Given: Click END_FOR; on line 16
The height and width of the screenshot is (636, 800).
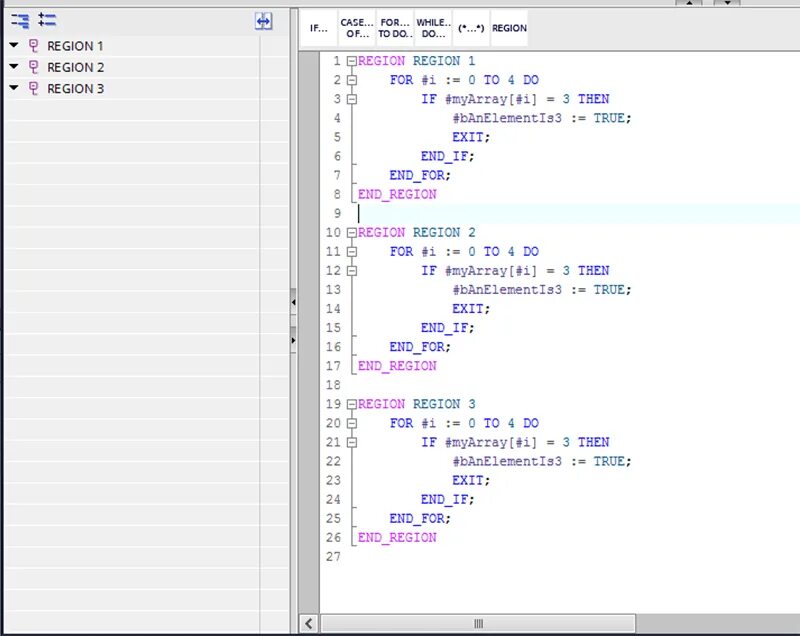Looking at the screenshot, I should [x=420, y=347].
